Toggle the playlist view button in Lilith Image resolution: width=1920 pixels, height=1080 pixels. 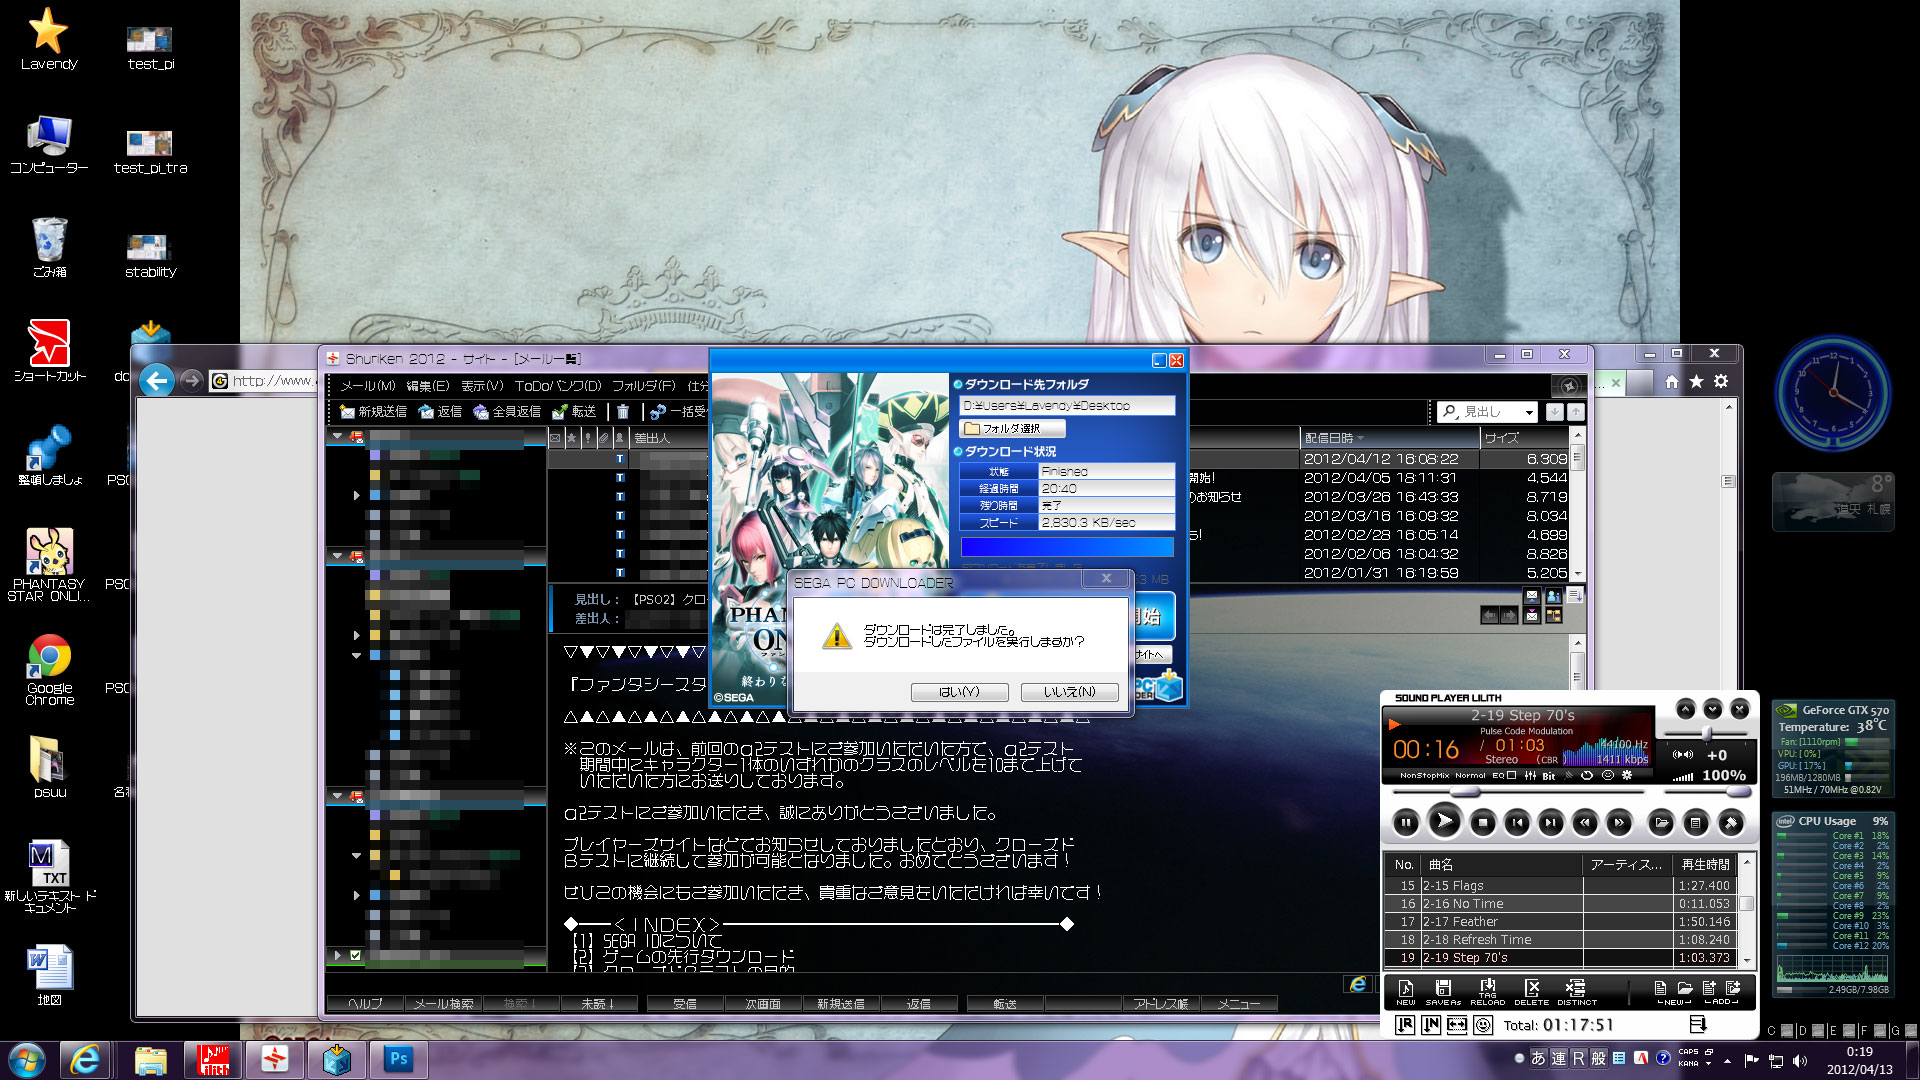1696,823
